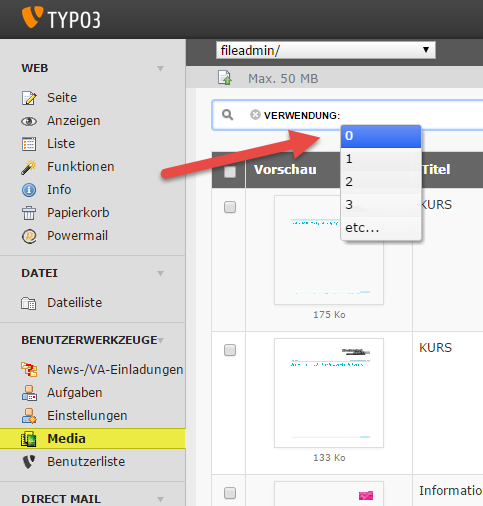Image resolution: width=483 pixels, height=506 pixels.
Task: Collapse the DATEI module section
Action: click(160, 274)
